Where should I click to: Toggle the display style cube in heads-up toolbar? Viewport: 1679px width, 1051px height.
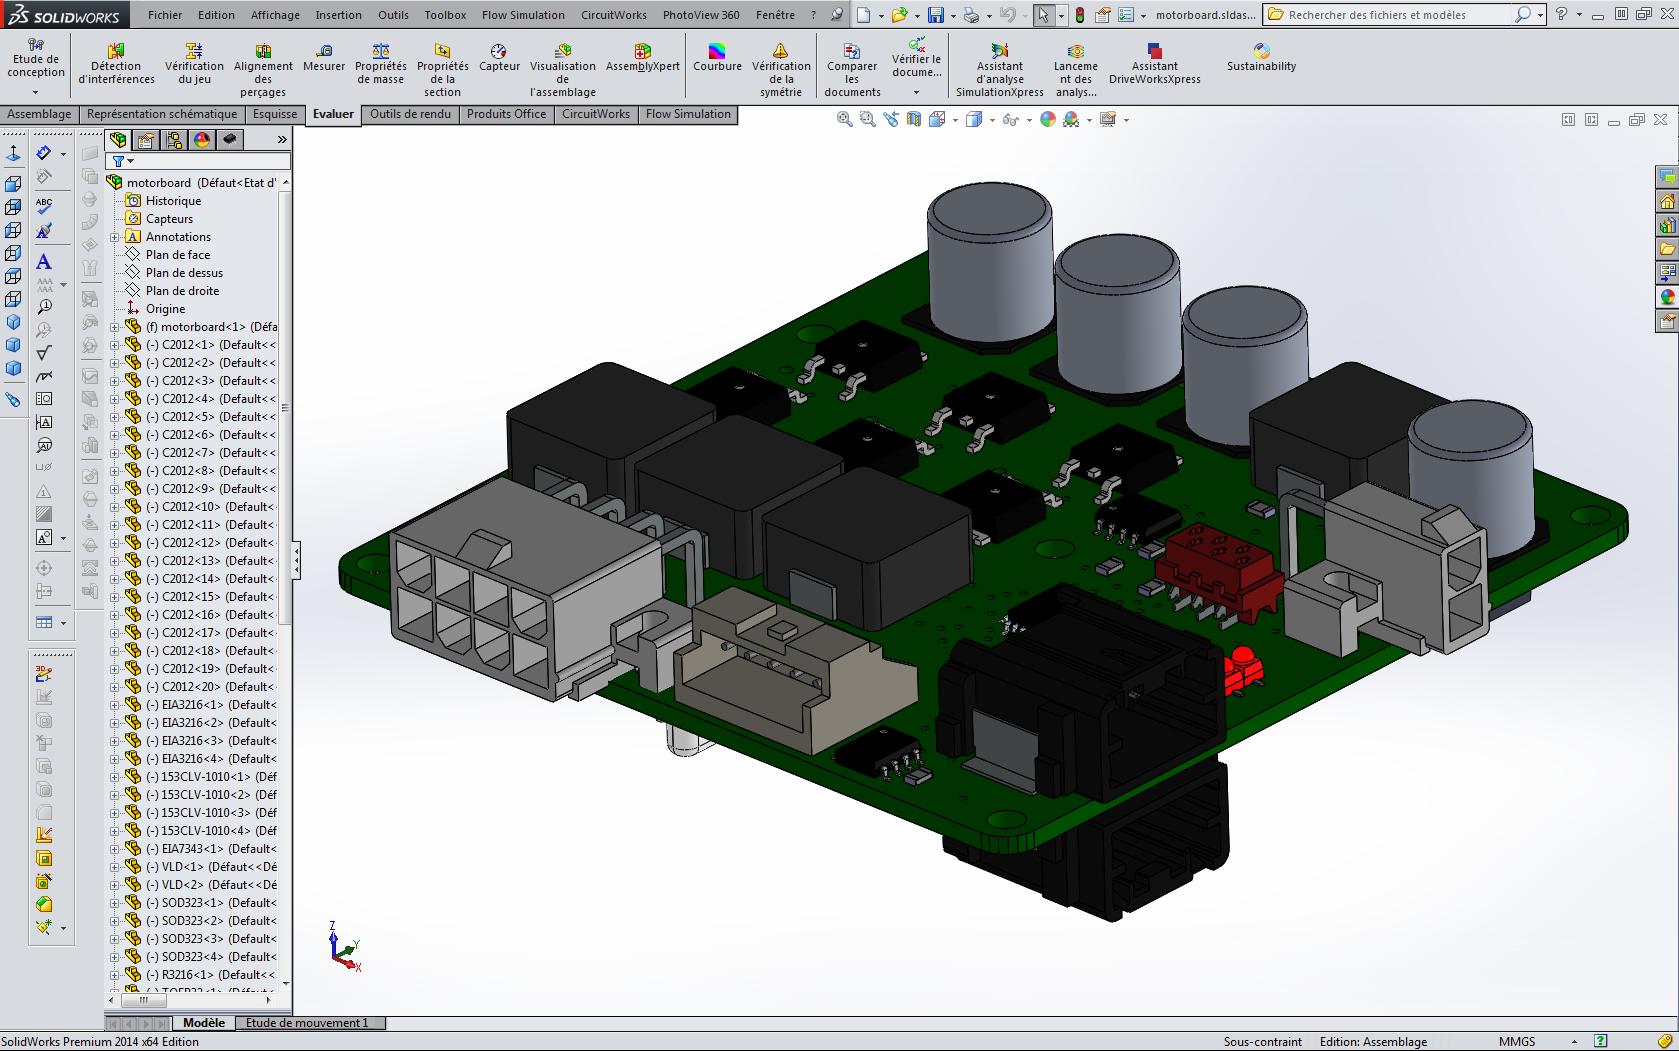[975, 118]
